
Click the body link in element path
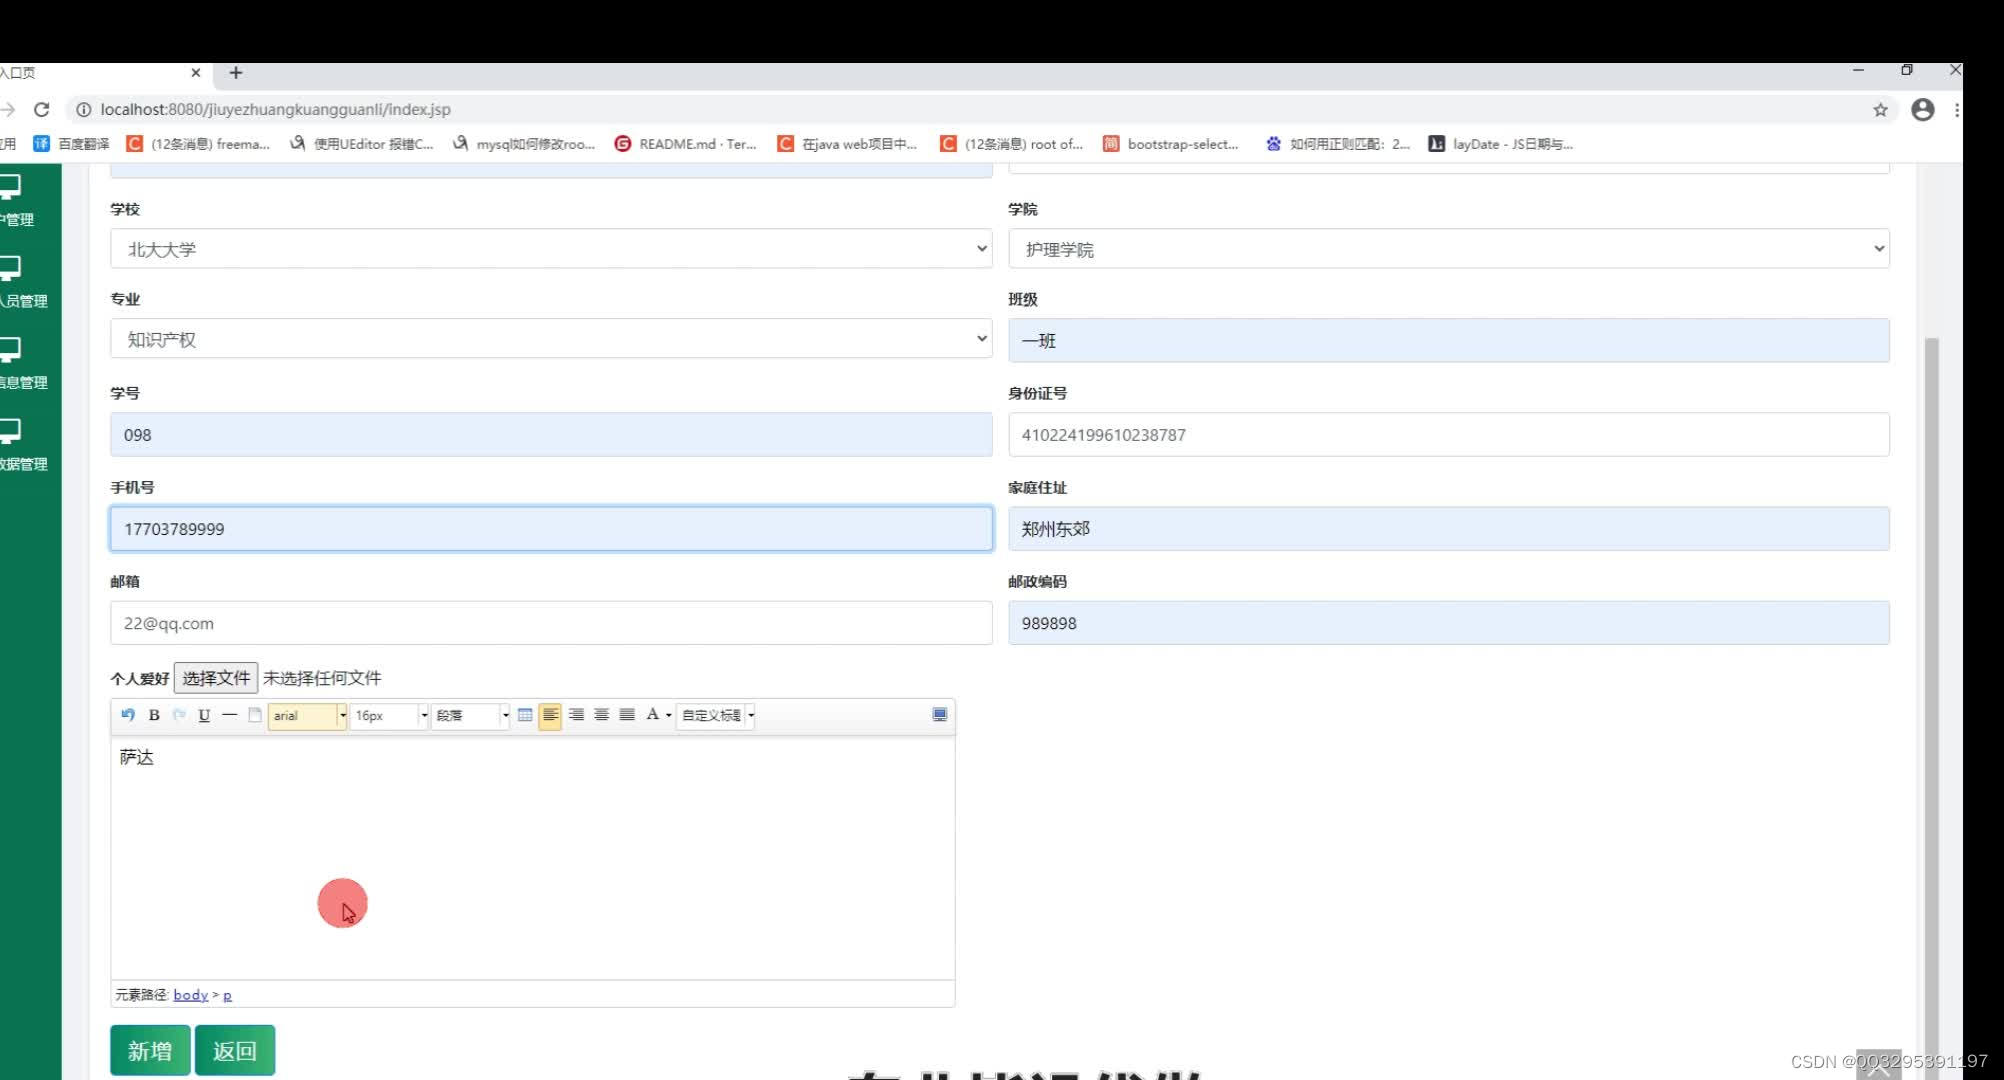190,994
